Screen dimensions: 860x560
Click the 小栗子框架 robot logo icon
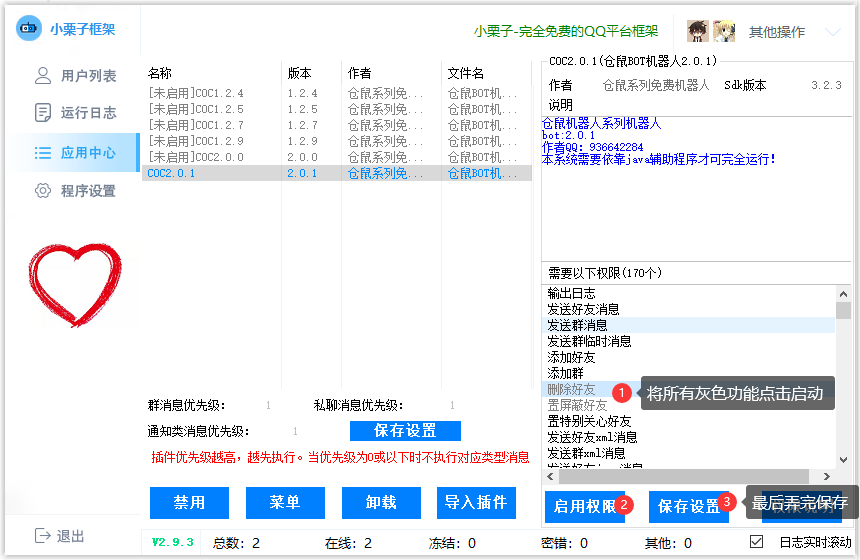pos(29,28)
